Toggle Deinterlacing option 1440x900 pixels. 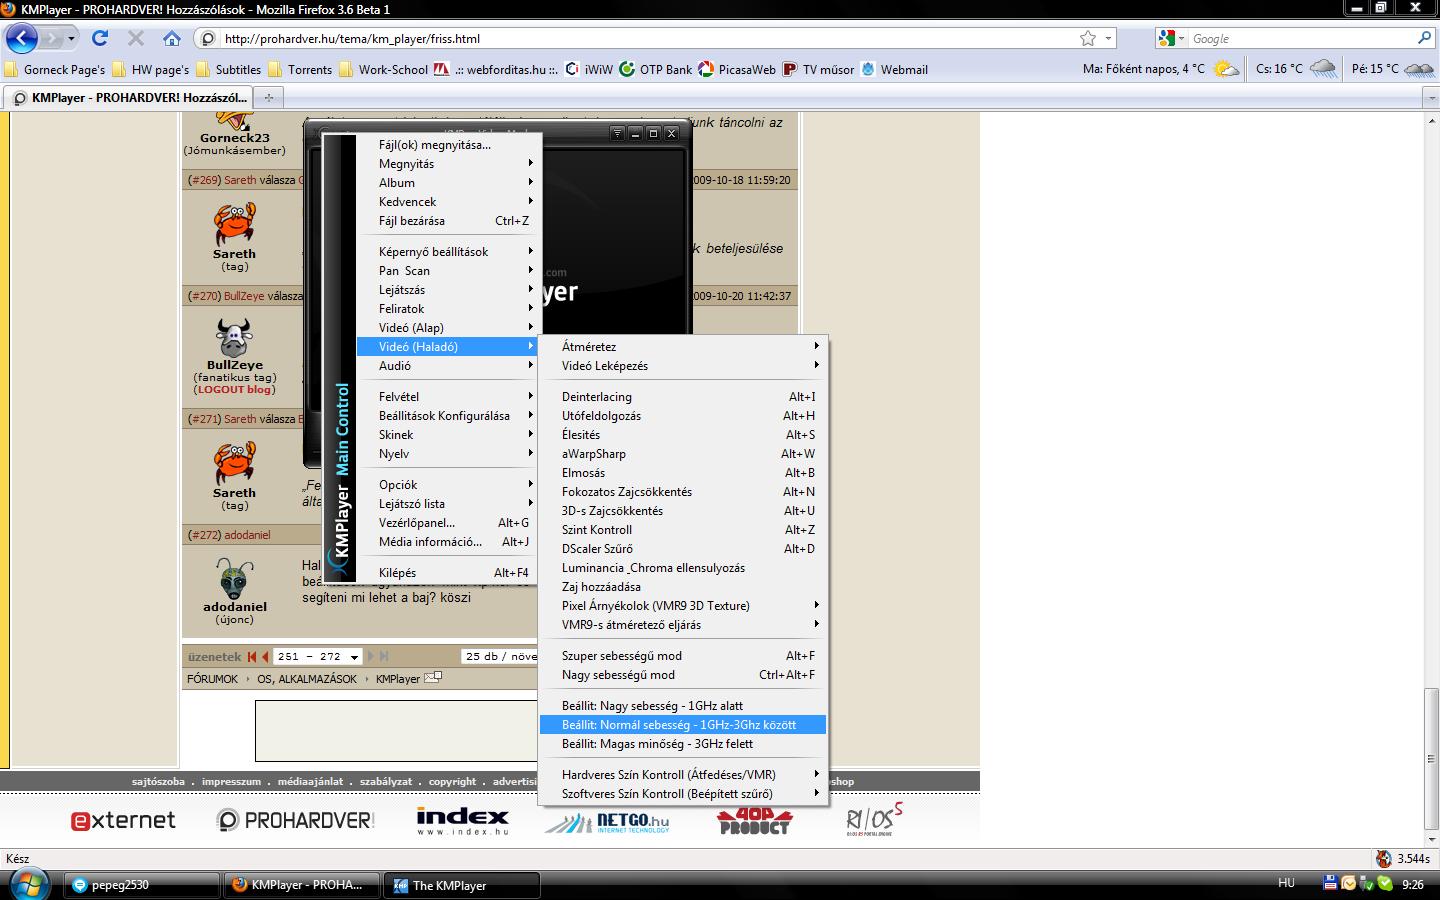[x=683, y=397]
